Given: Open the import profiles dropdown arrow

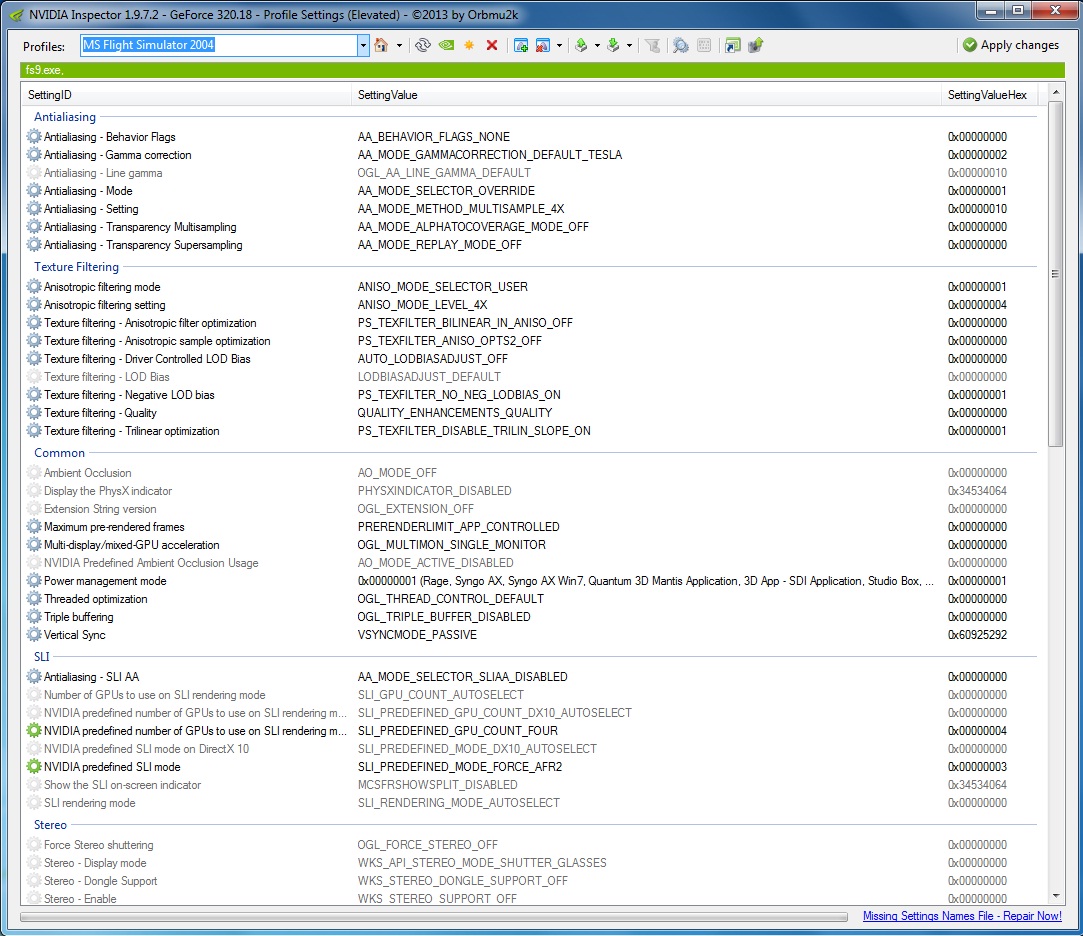Looking at the screenshot, I should pos(629,46).
